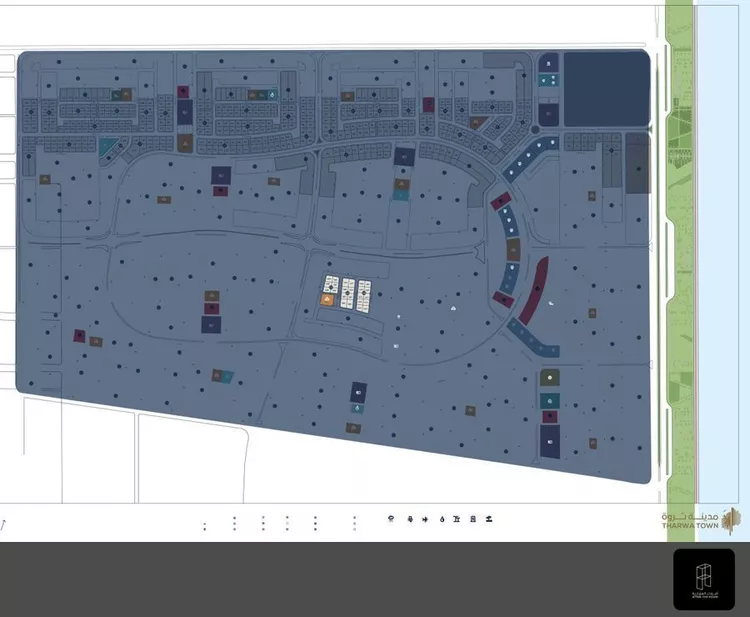
Task: Click the airplane-shaped legend icon
Action: pos(425,519)
